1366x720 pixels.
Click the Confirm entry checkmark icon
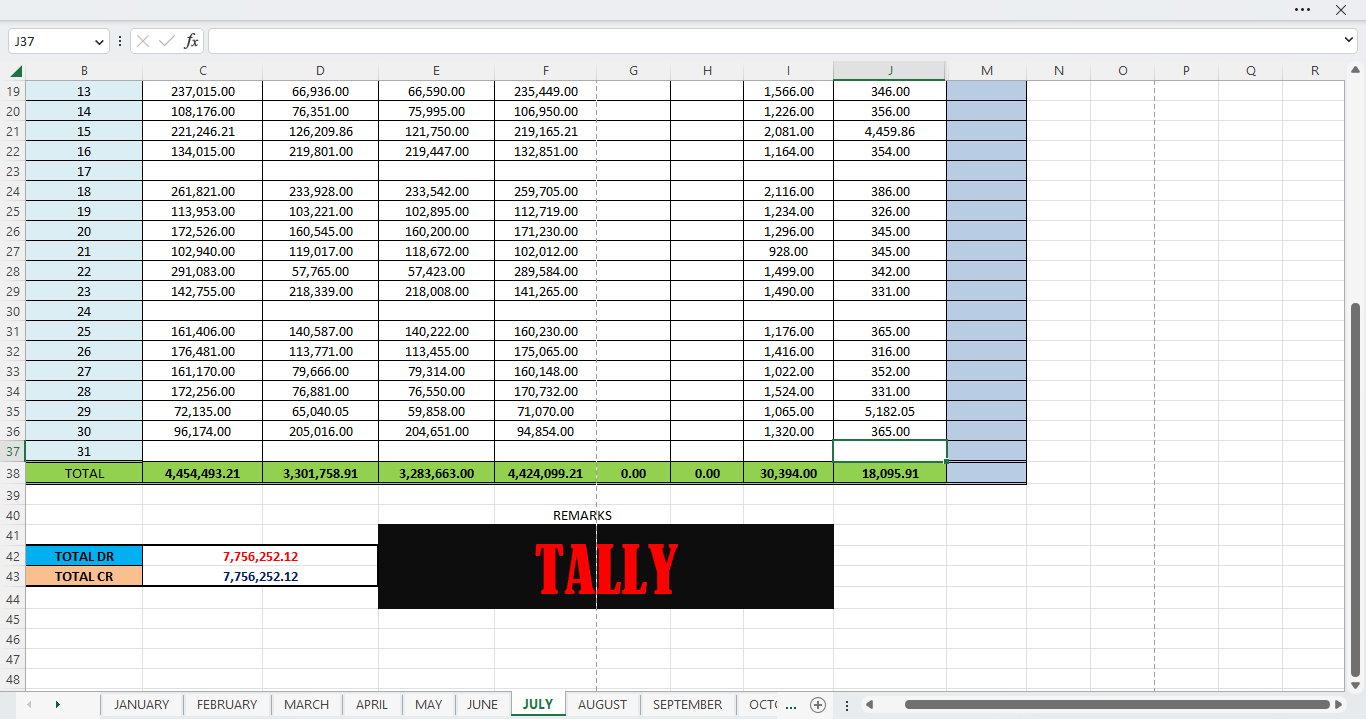click(x=167, y=41)
